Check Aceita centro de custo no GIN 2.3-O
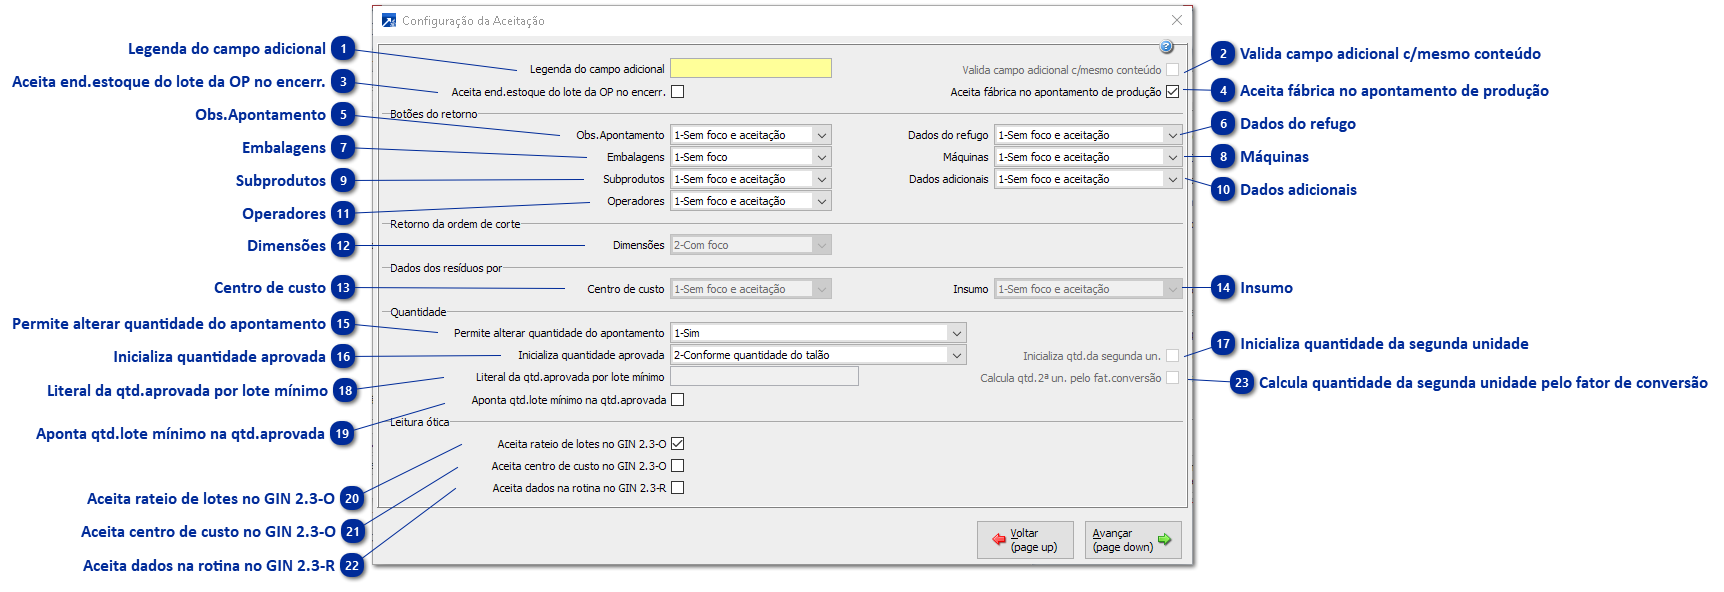1724x592 pixels. (678, 466)
